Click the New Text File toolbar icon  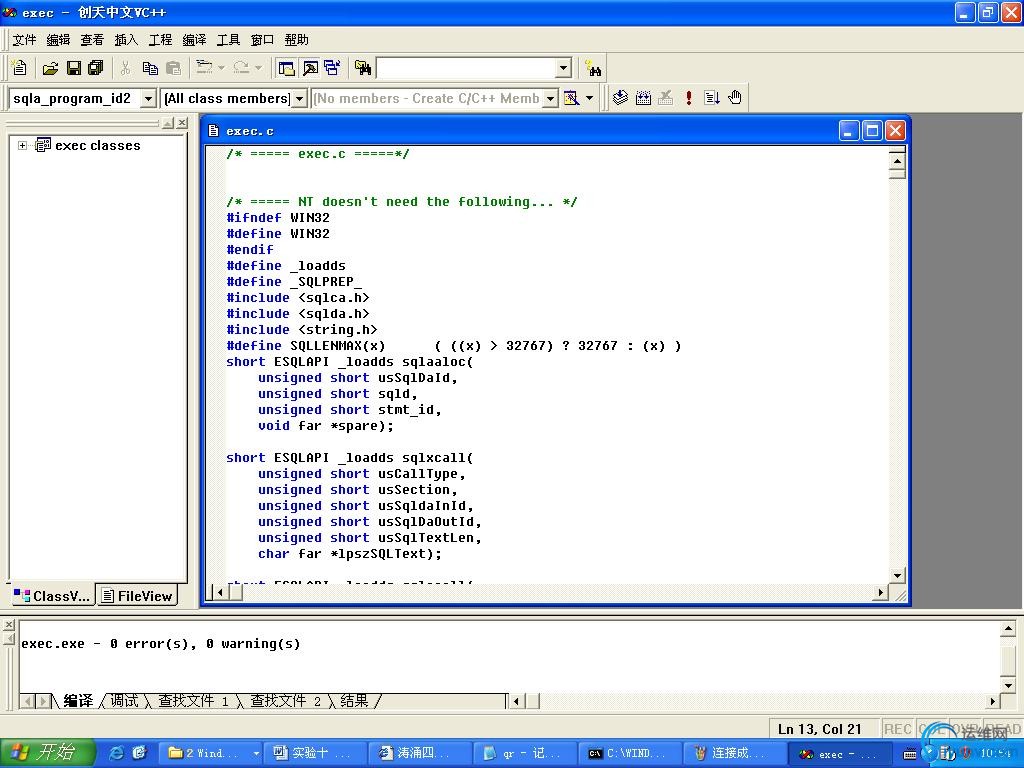coord(20,67)
